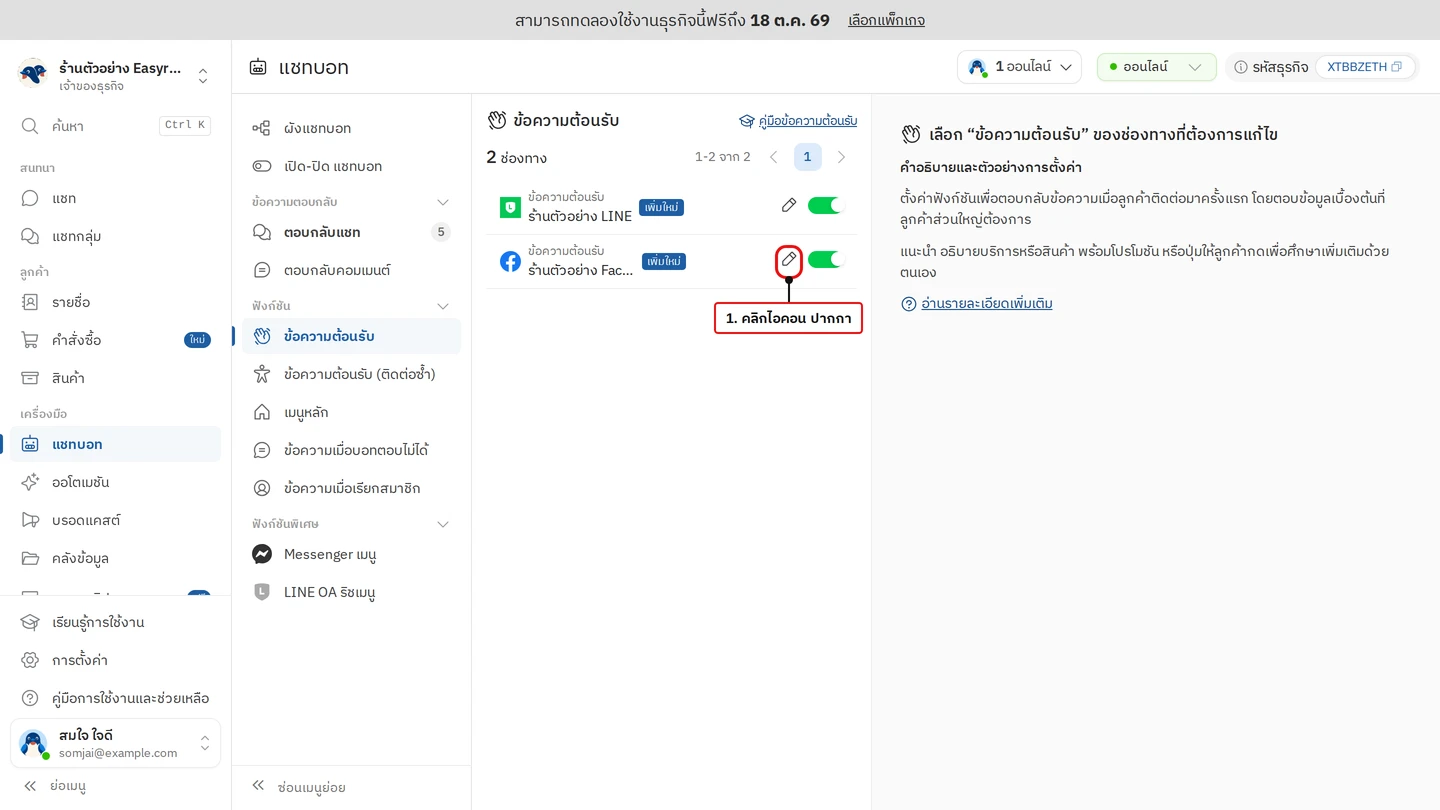Screen dimensions: 1440x810
Task: Toggle the Facebook channel welcome message switch
Action: [x=826, y=260]
